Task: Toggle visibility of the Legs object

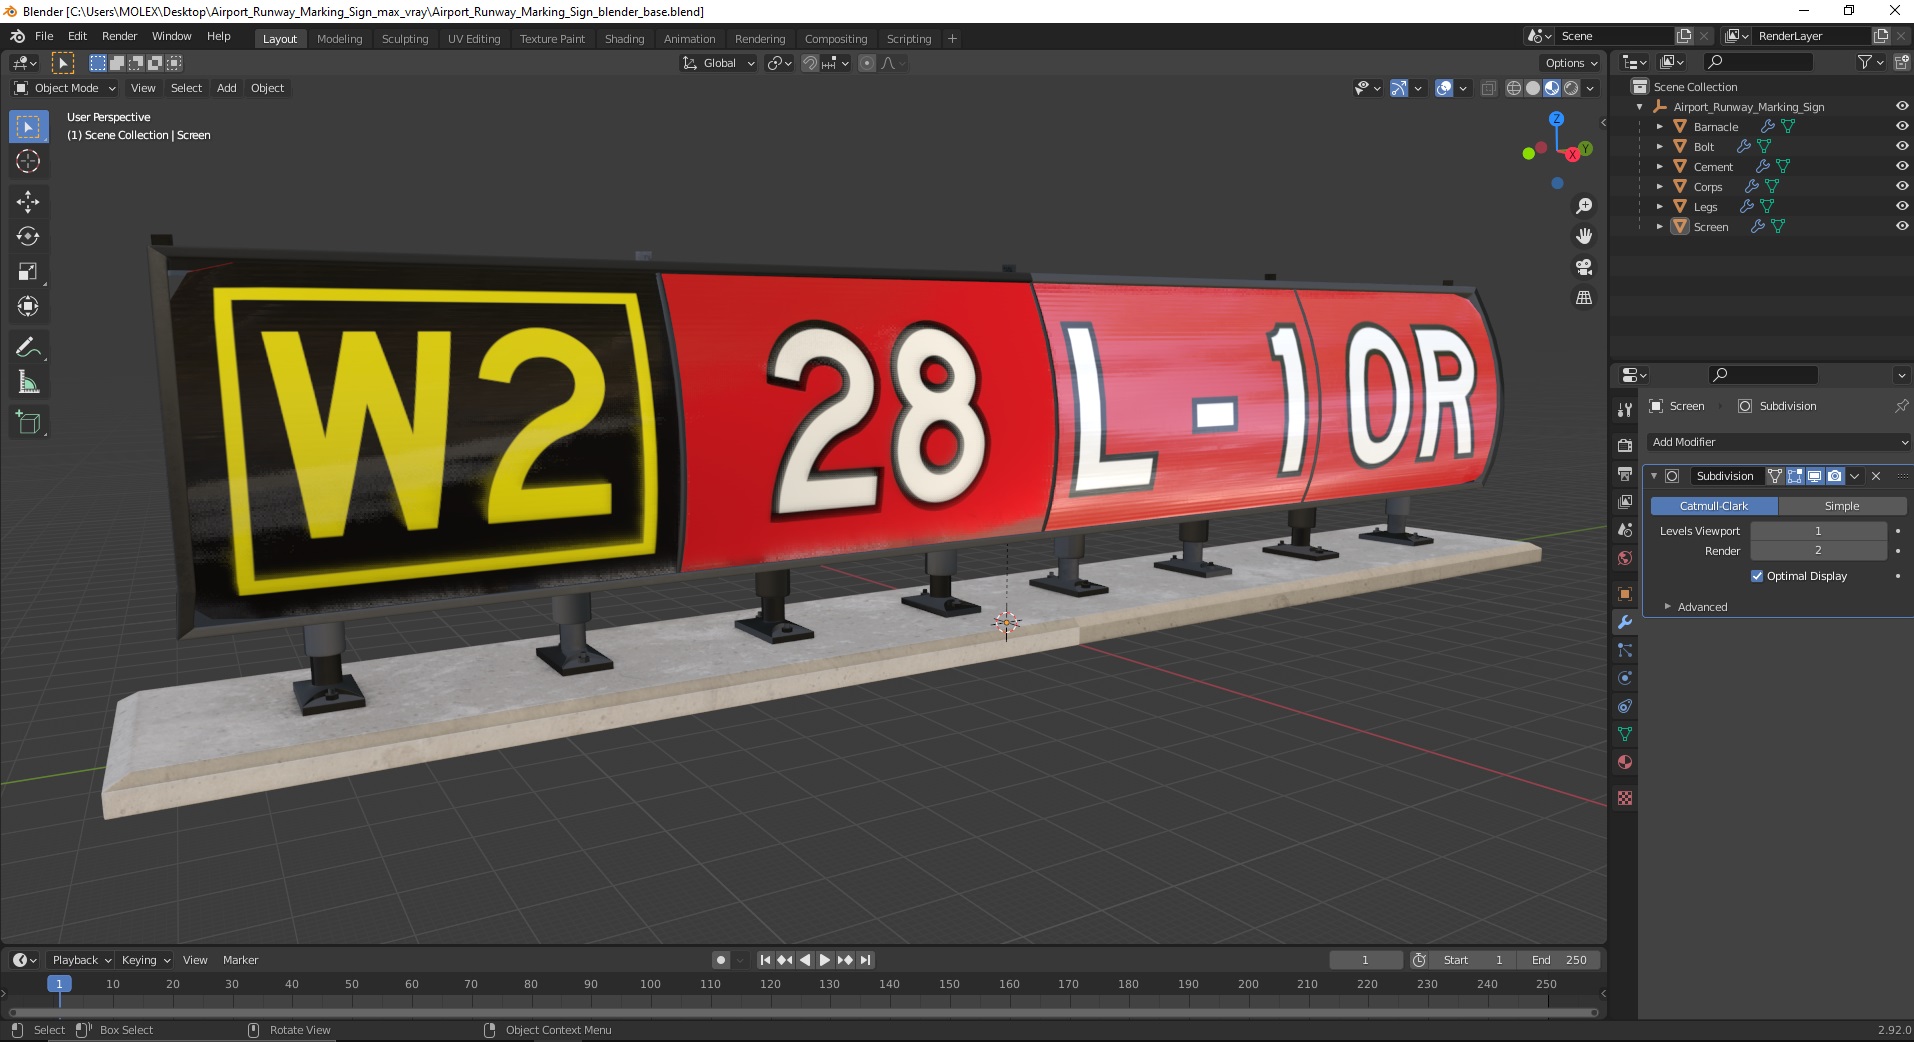Action: (x=1901, y=206)
